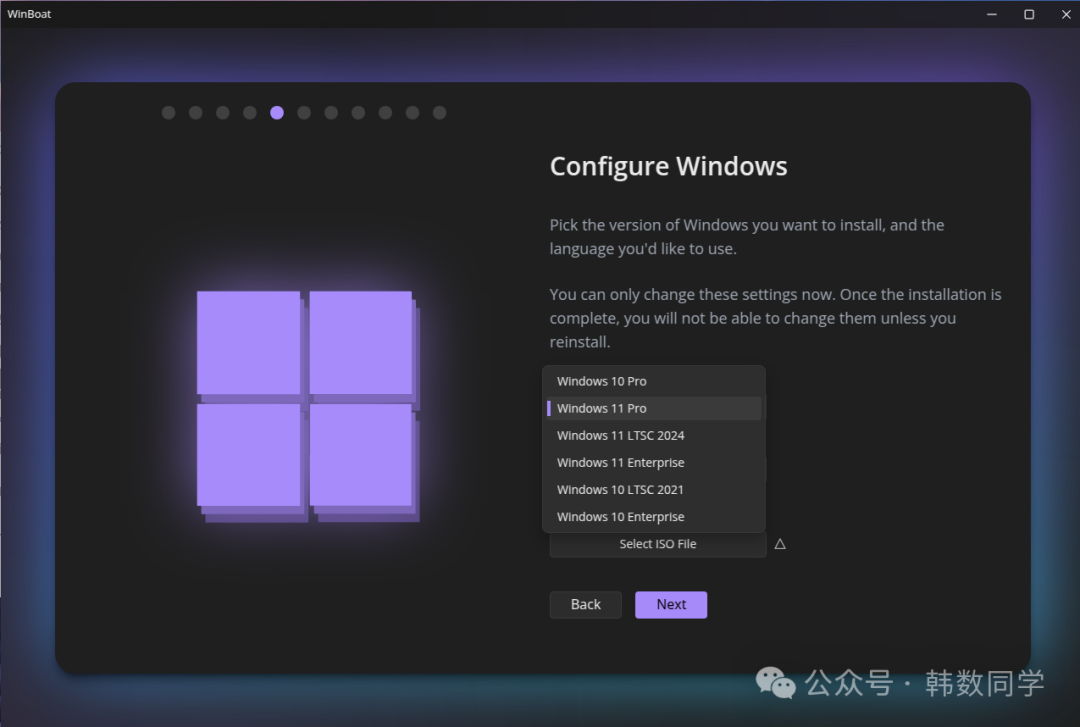Click the highlighted fifth progress dot

click(x=277, y=113)
